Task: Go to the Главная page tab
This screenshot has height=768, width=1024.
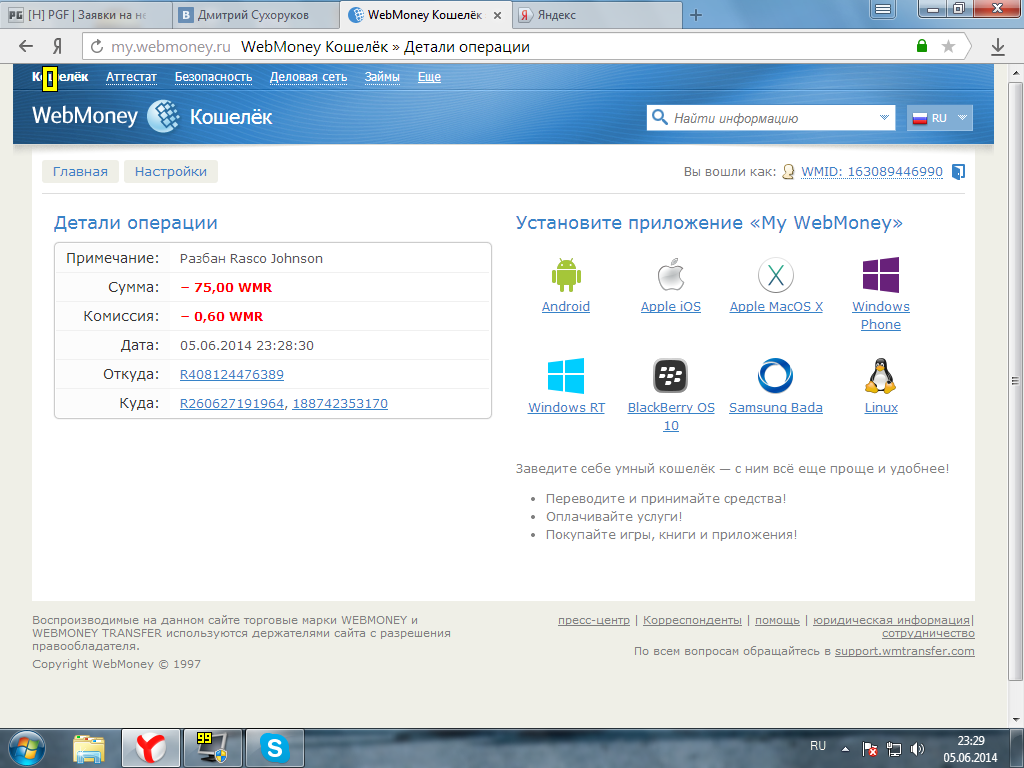Action: click(80, 172)
